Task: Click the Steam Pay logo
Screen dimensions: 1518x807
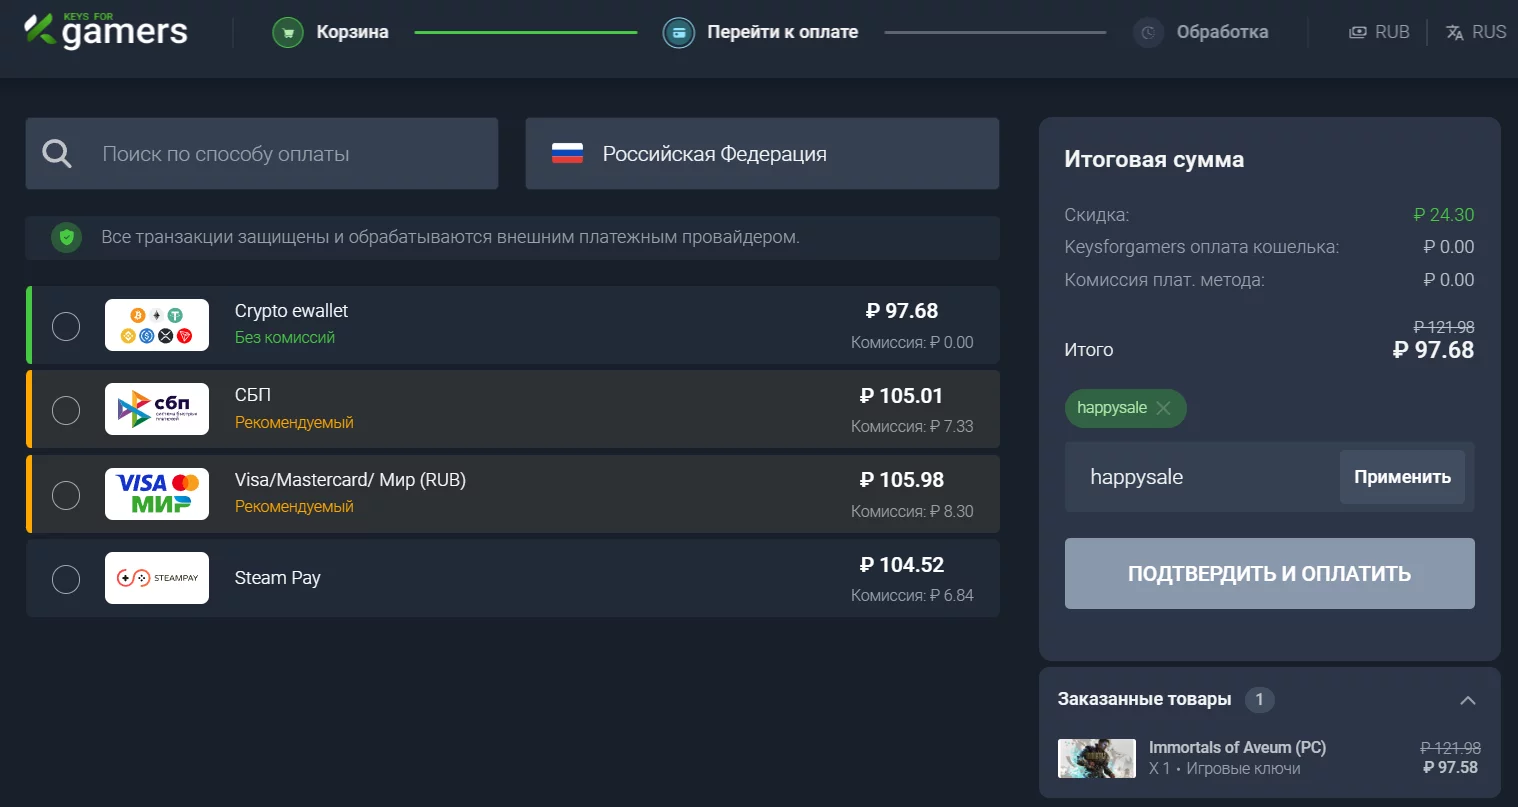Action: (157, 578)
